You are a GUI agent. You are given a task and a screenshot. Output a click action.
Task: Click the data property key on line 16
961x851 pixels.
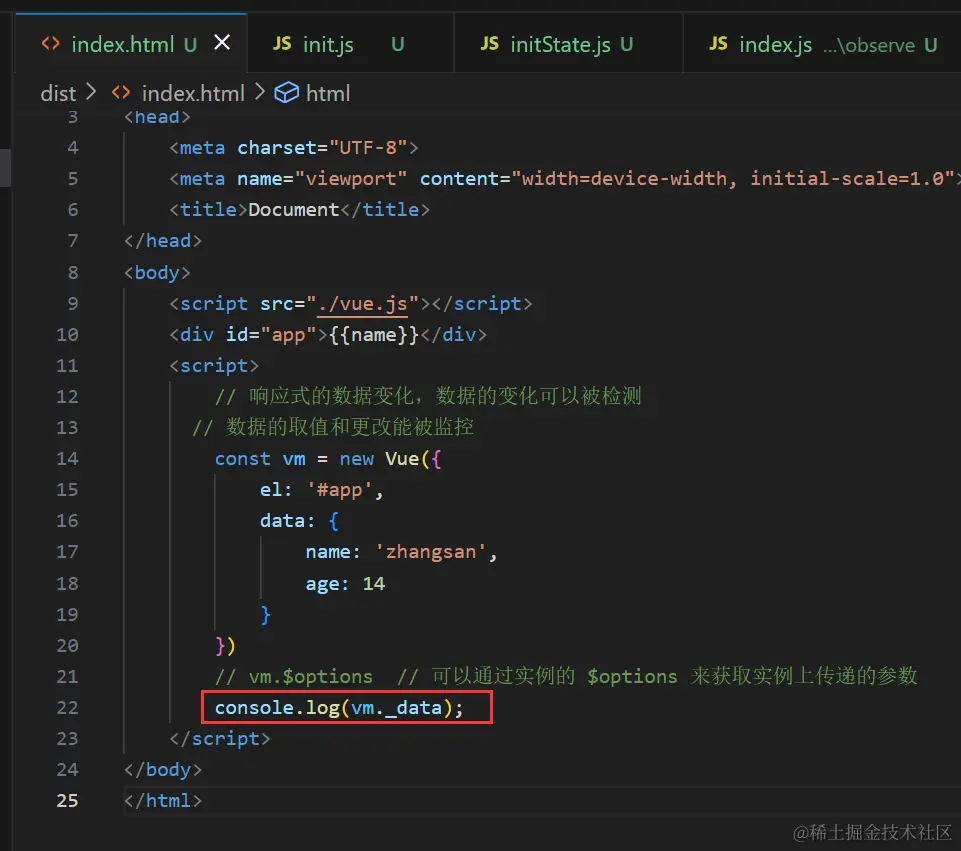click(283, 521)
